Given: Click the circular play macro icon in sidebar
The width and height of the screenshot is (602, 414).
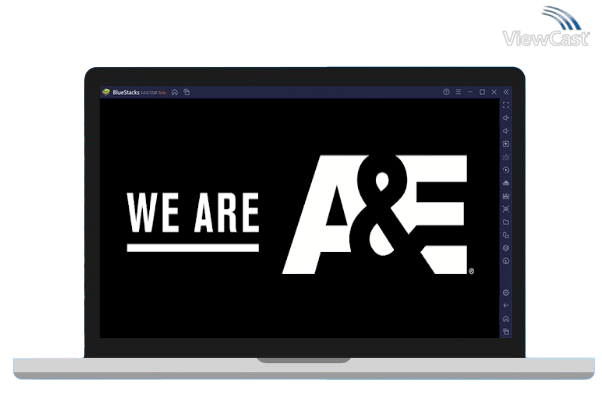Looking at the screenshot, I should coord(506,170).
